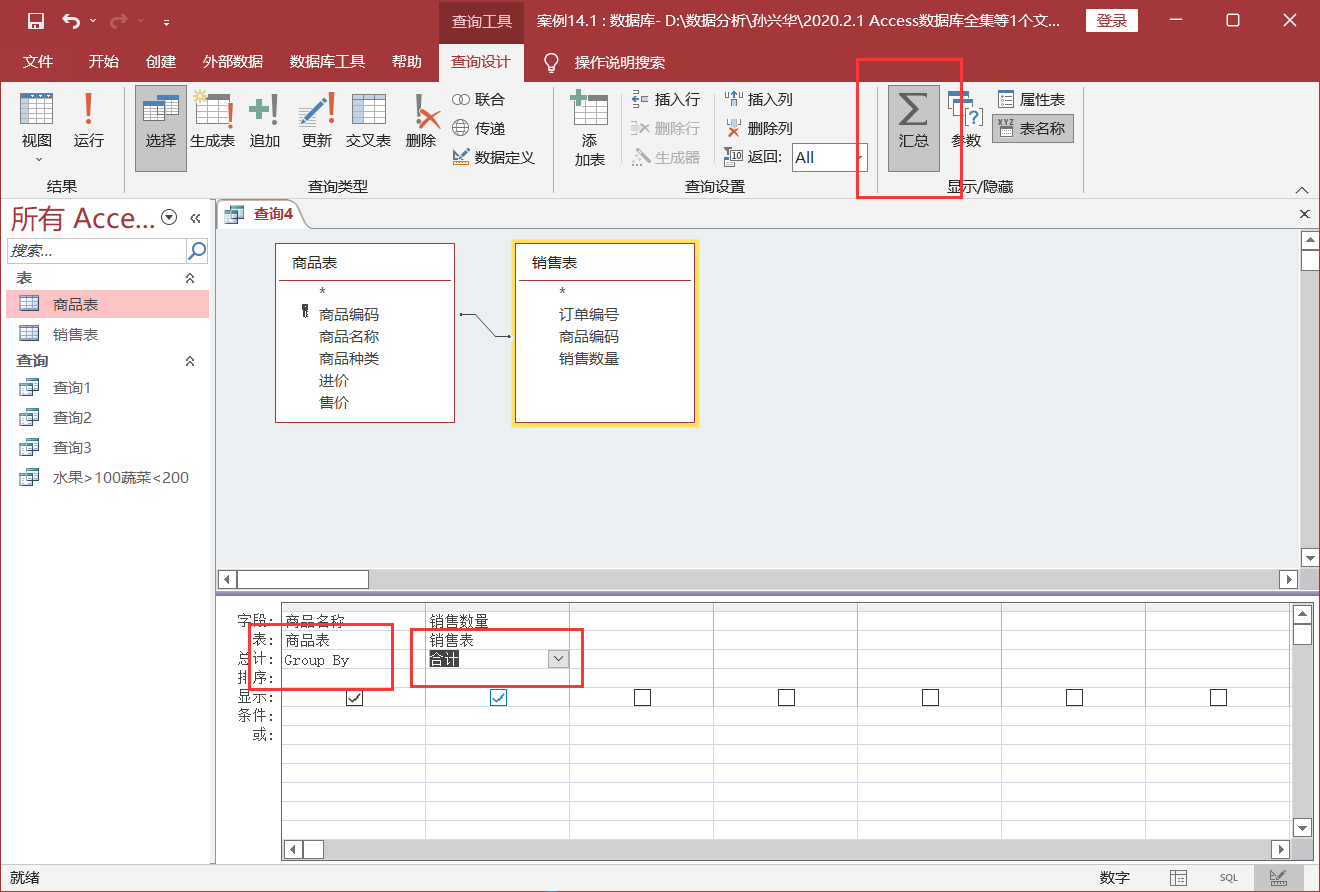The width and height of the screenshot is (1320, 892).
Task: Switch to datasheet view in status bar
Action: (x=1178, y=877)
